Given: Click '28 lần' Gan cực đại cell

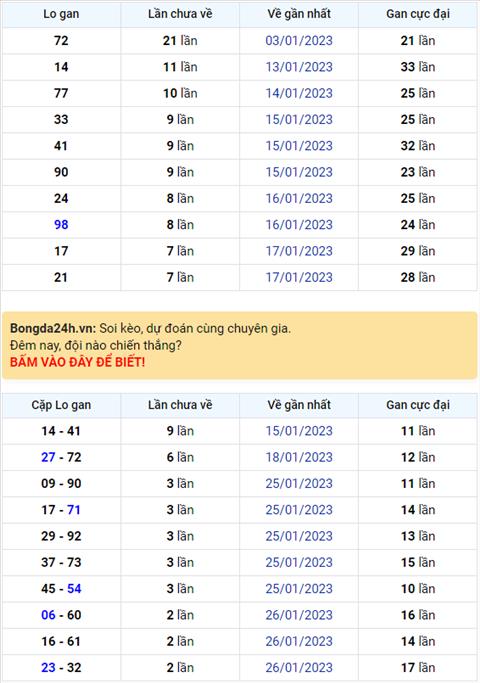Looking at the screenshot, I should click(x=418, y=277).
